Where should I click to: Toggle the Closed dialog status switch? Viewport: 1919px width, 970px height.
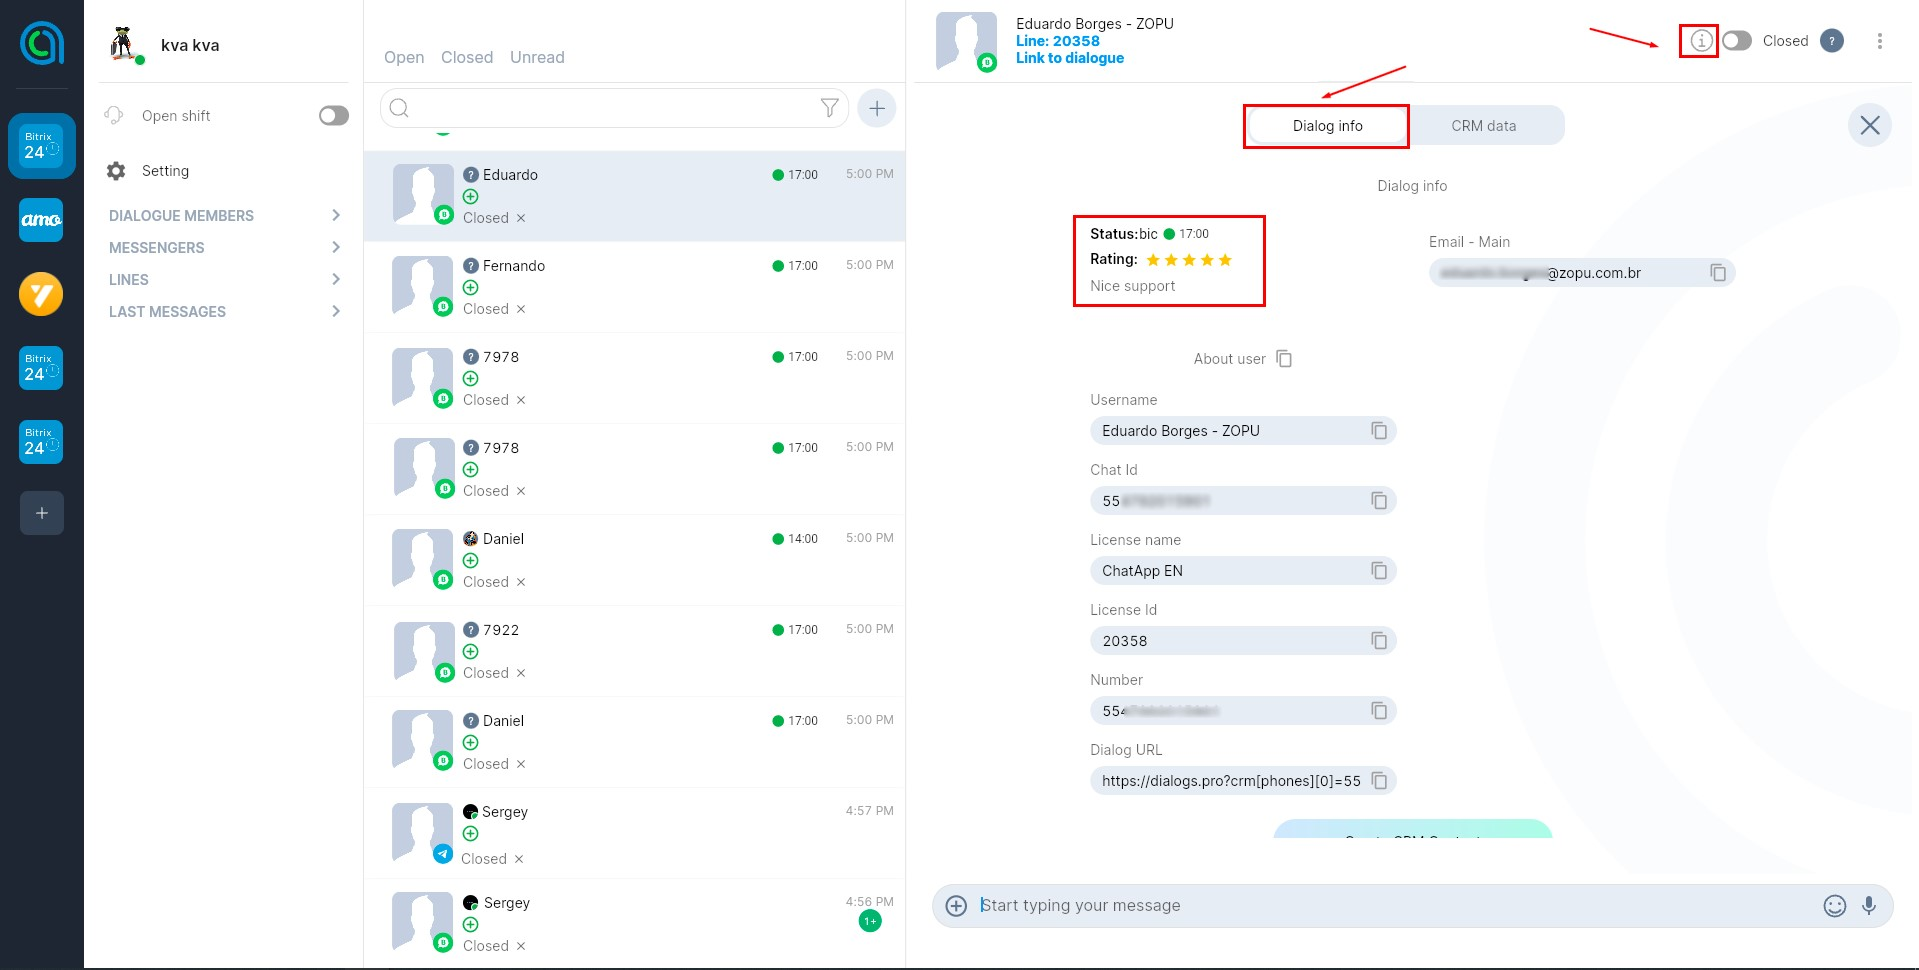coord(1737,41)
